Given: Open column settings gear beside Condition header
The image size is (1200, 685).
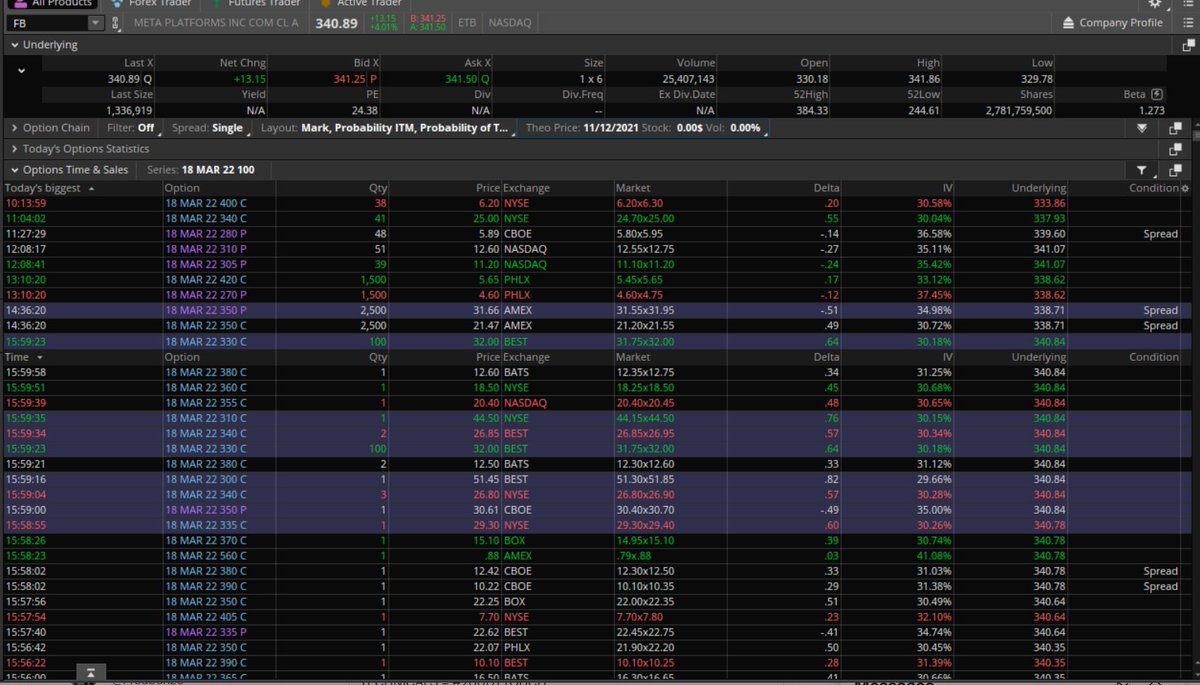Looking at the screenshot, I should point(1185,188).
